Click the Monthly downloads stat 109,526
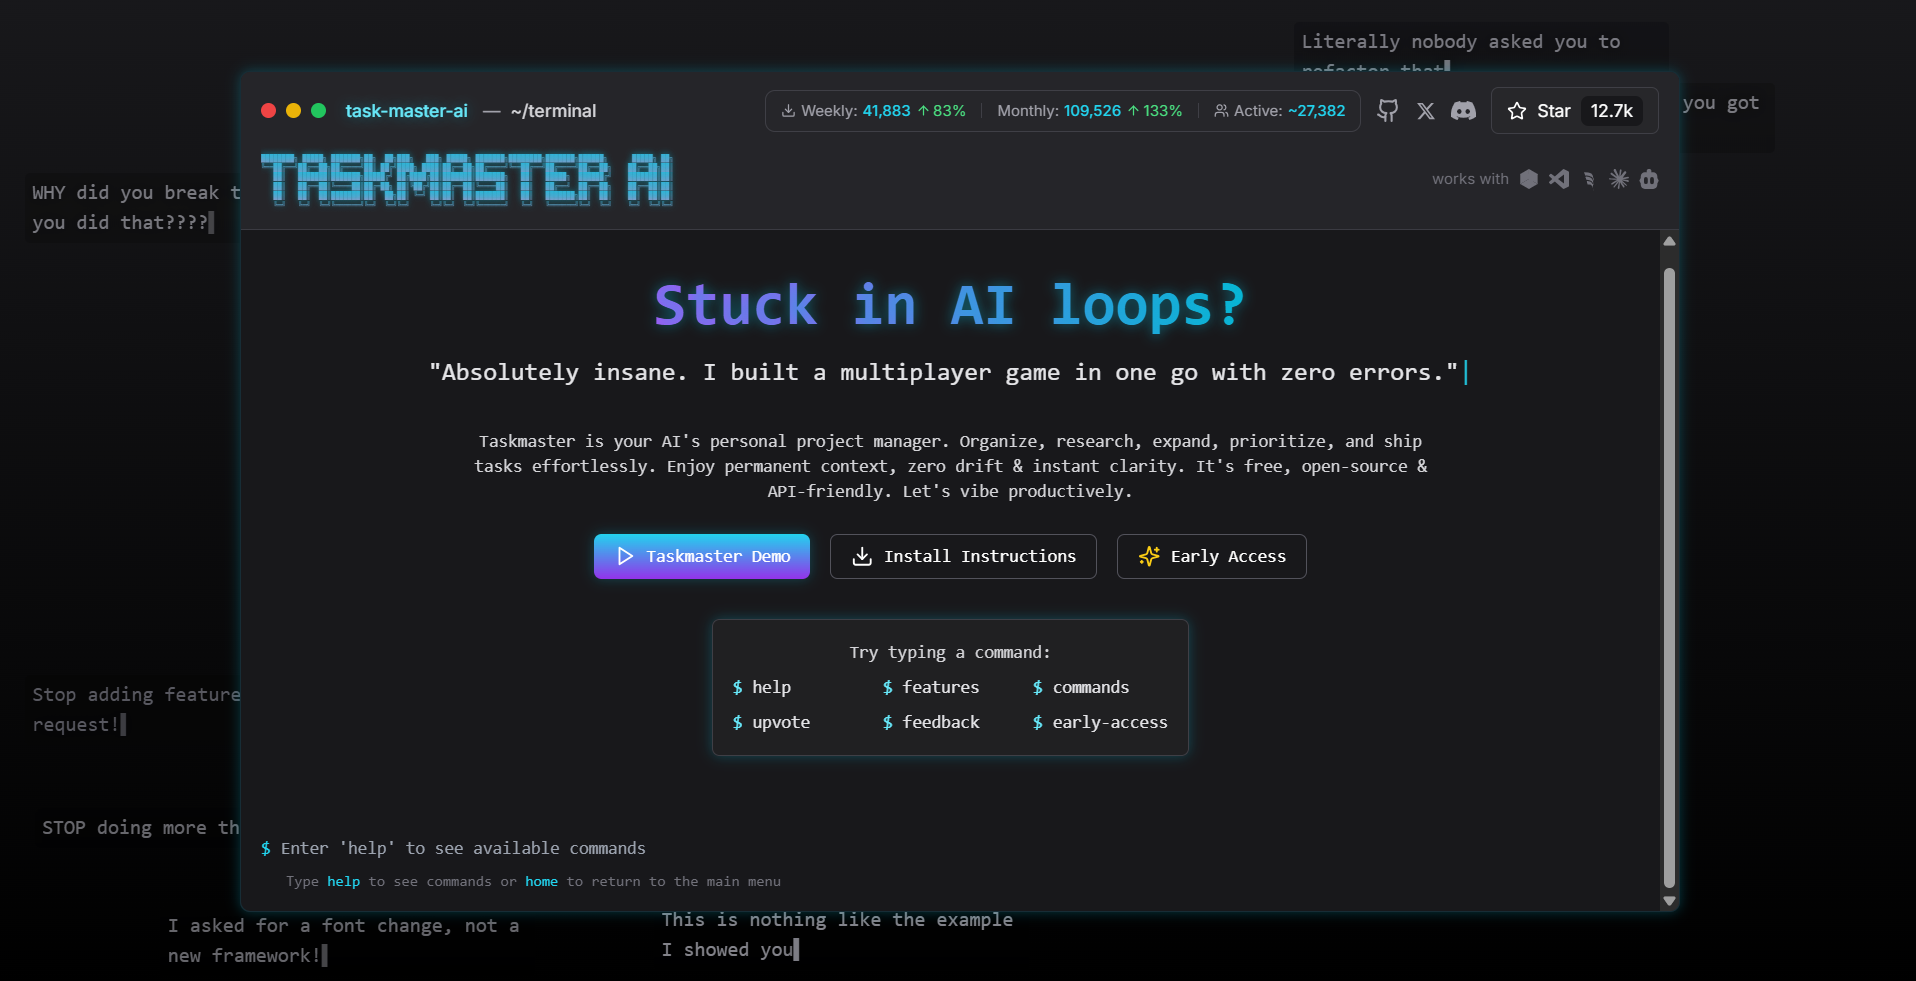 [x=1092, y=111]
